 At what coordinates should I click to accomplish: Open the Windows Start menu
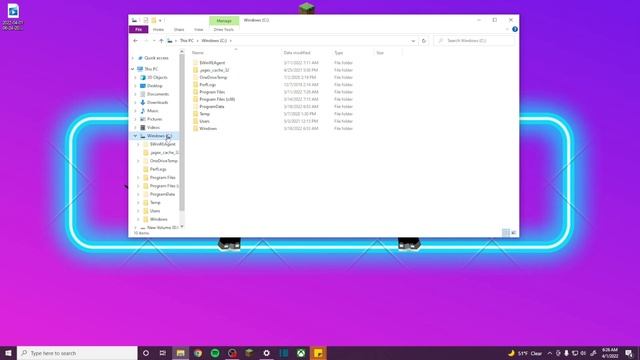tap(8, 353)
